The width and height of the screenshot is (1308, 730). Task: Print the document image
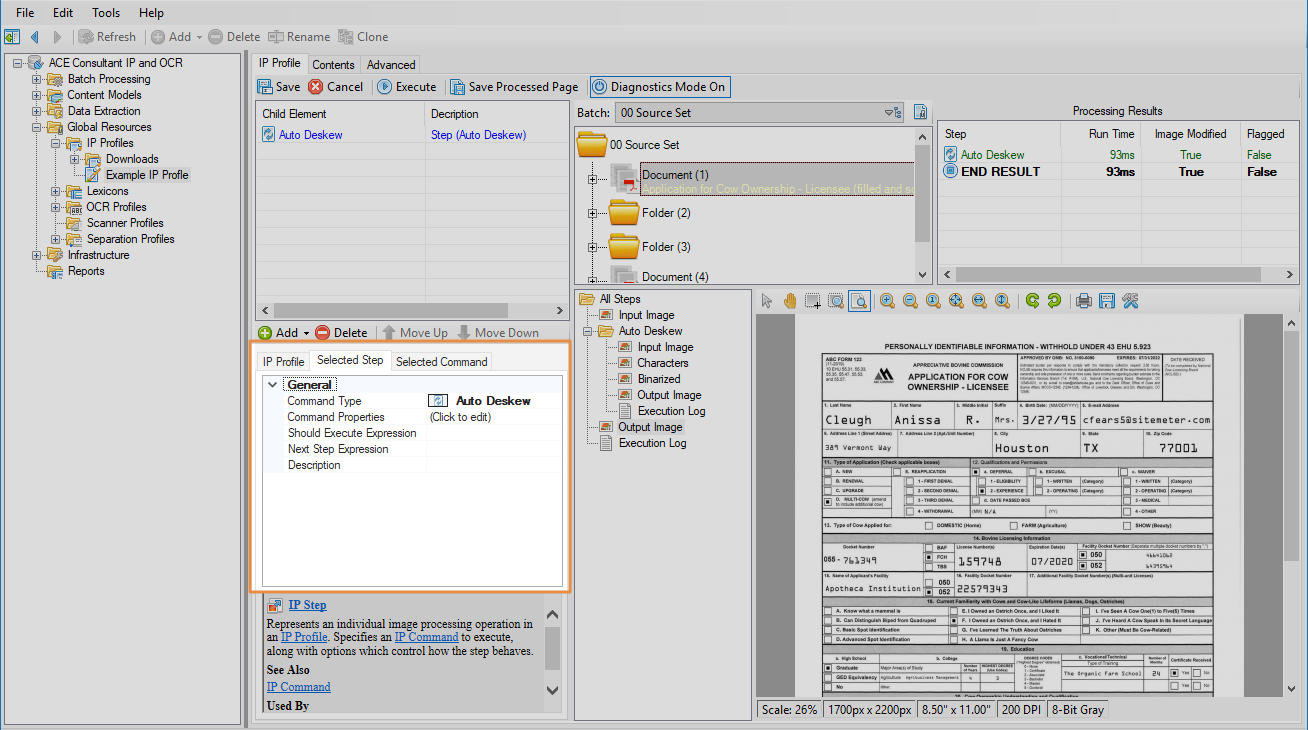point(1083,301)
